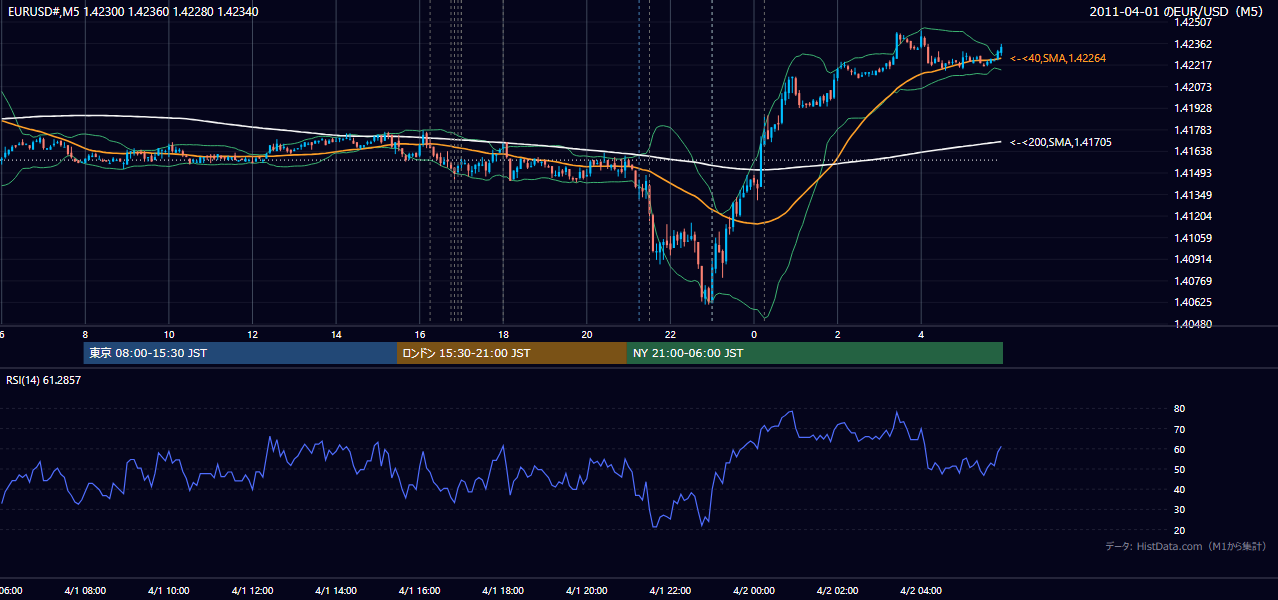Screen dimensions: 1278x600
Task: Click hour label 10 under price chart
Action: pyautogui.click(x=169, y=335)
